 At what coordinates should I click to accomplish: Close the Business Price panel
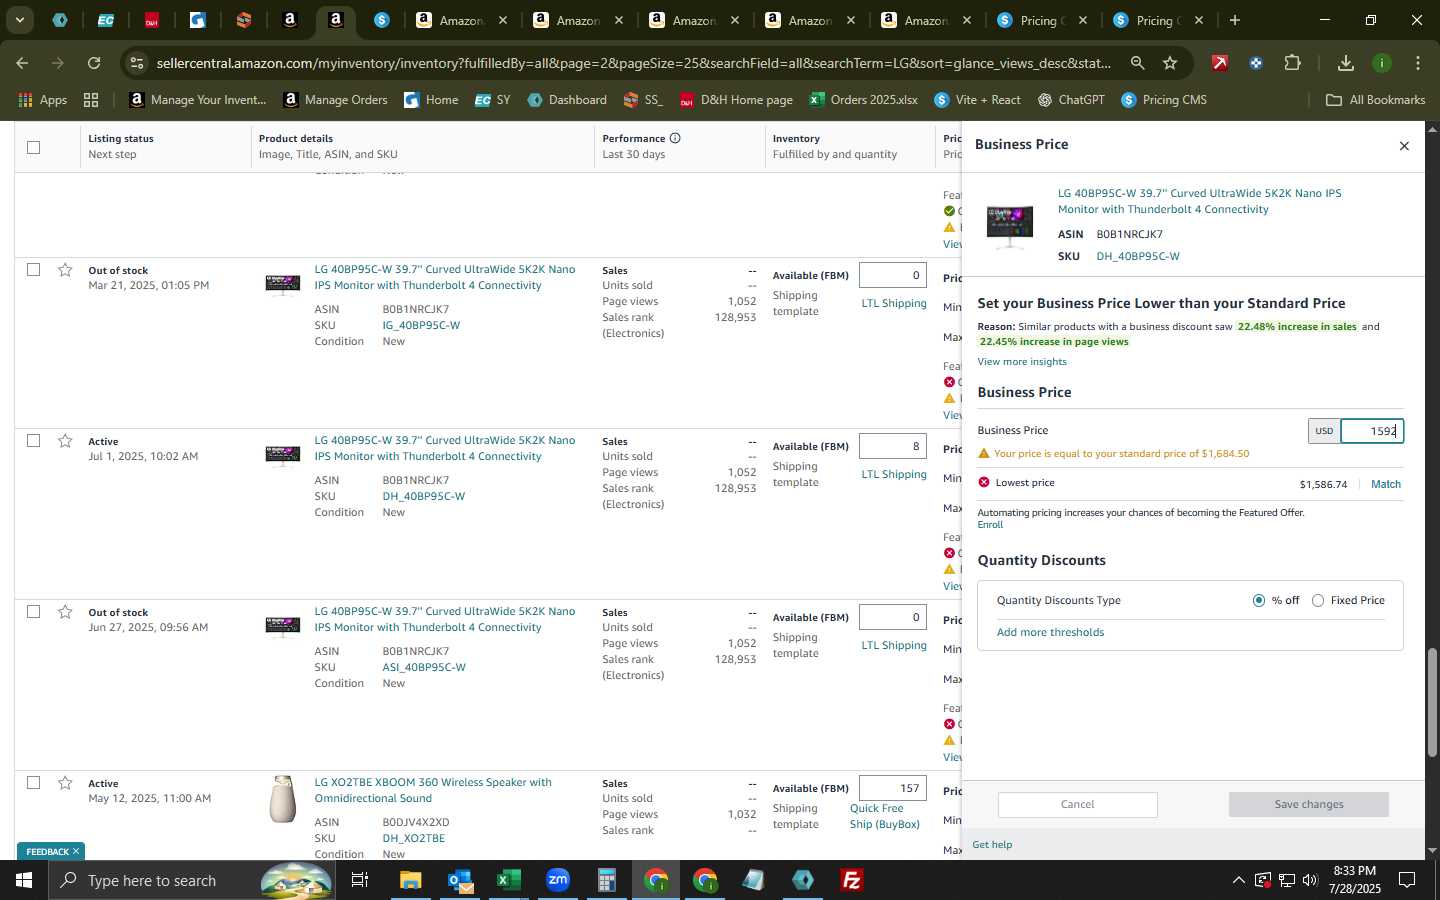[x=1404, y=146]
